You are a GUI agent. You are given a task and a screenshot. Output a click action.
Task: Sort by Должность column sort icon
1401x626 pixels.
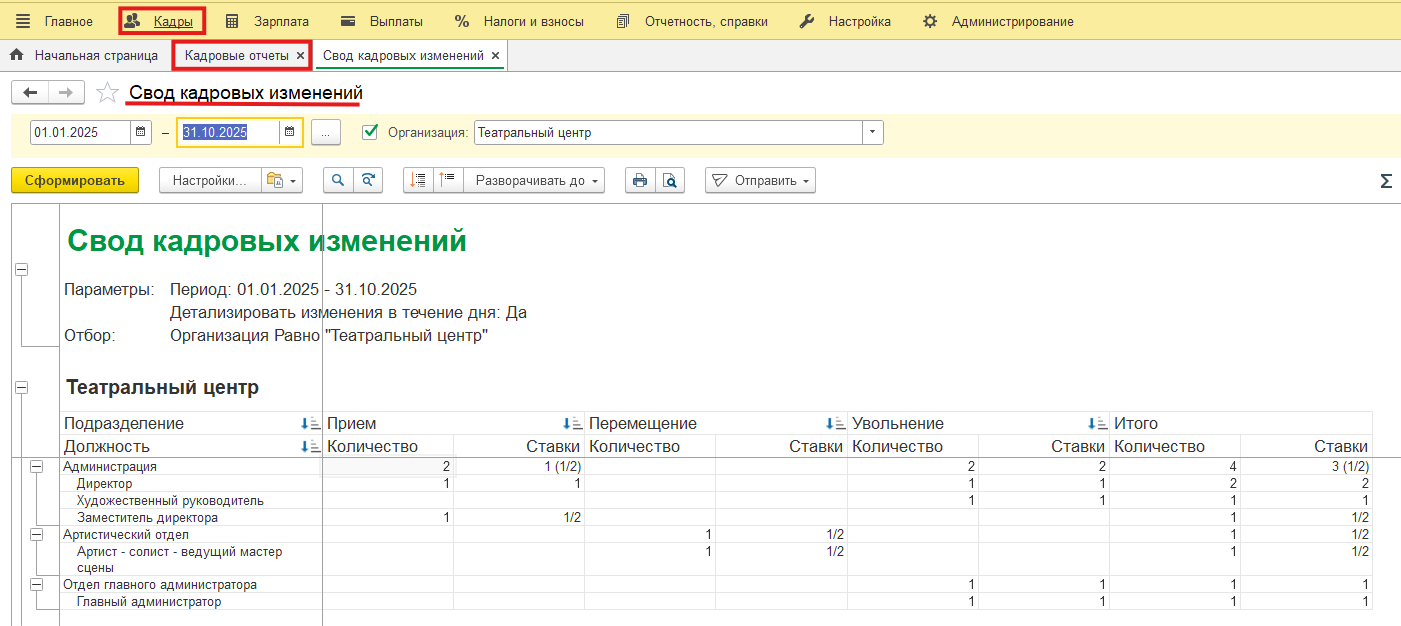click(x=310, y=447)
